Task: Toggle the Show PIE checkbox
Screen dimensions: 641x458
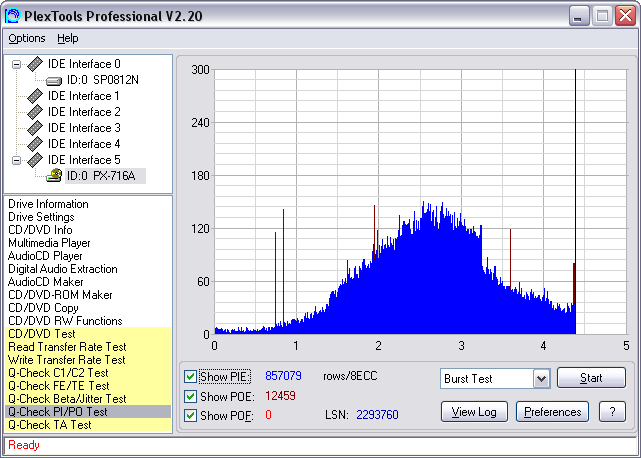Action: [x=190, y=376]
